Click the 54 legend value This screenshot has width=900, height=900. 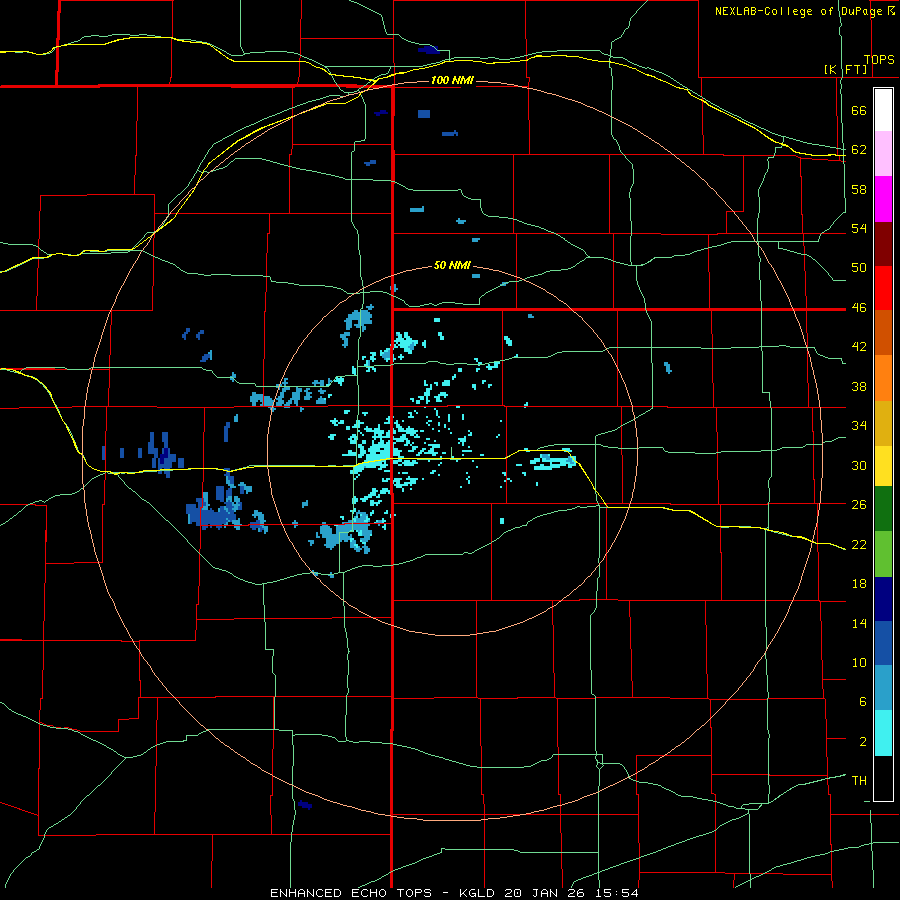tap(859, 228)
